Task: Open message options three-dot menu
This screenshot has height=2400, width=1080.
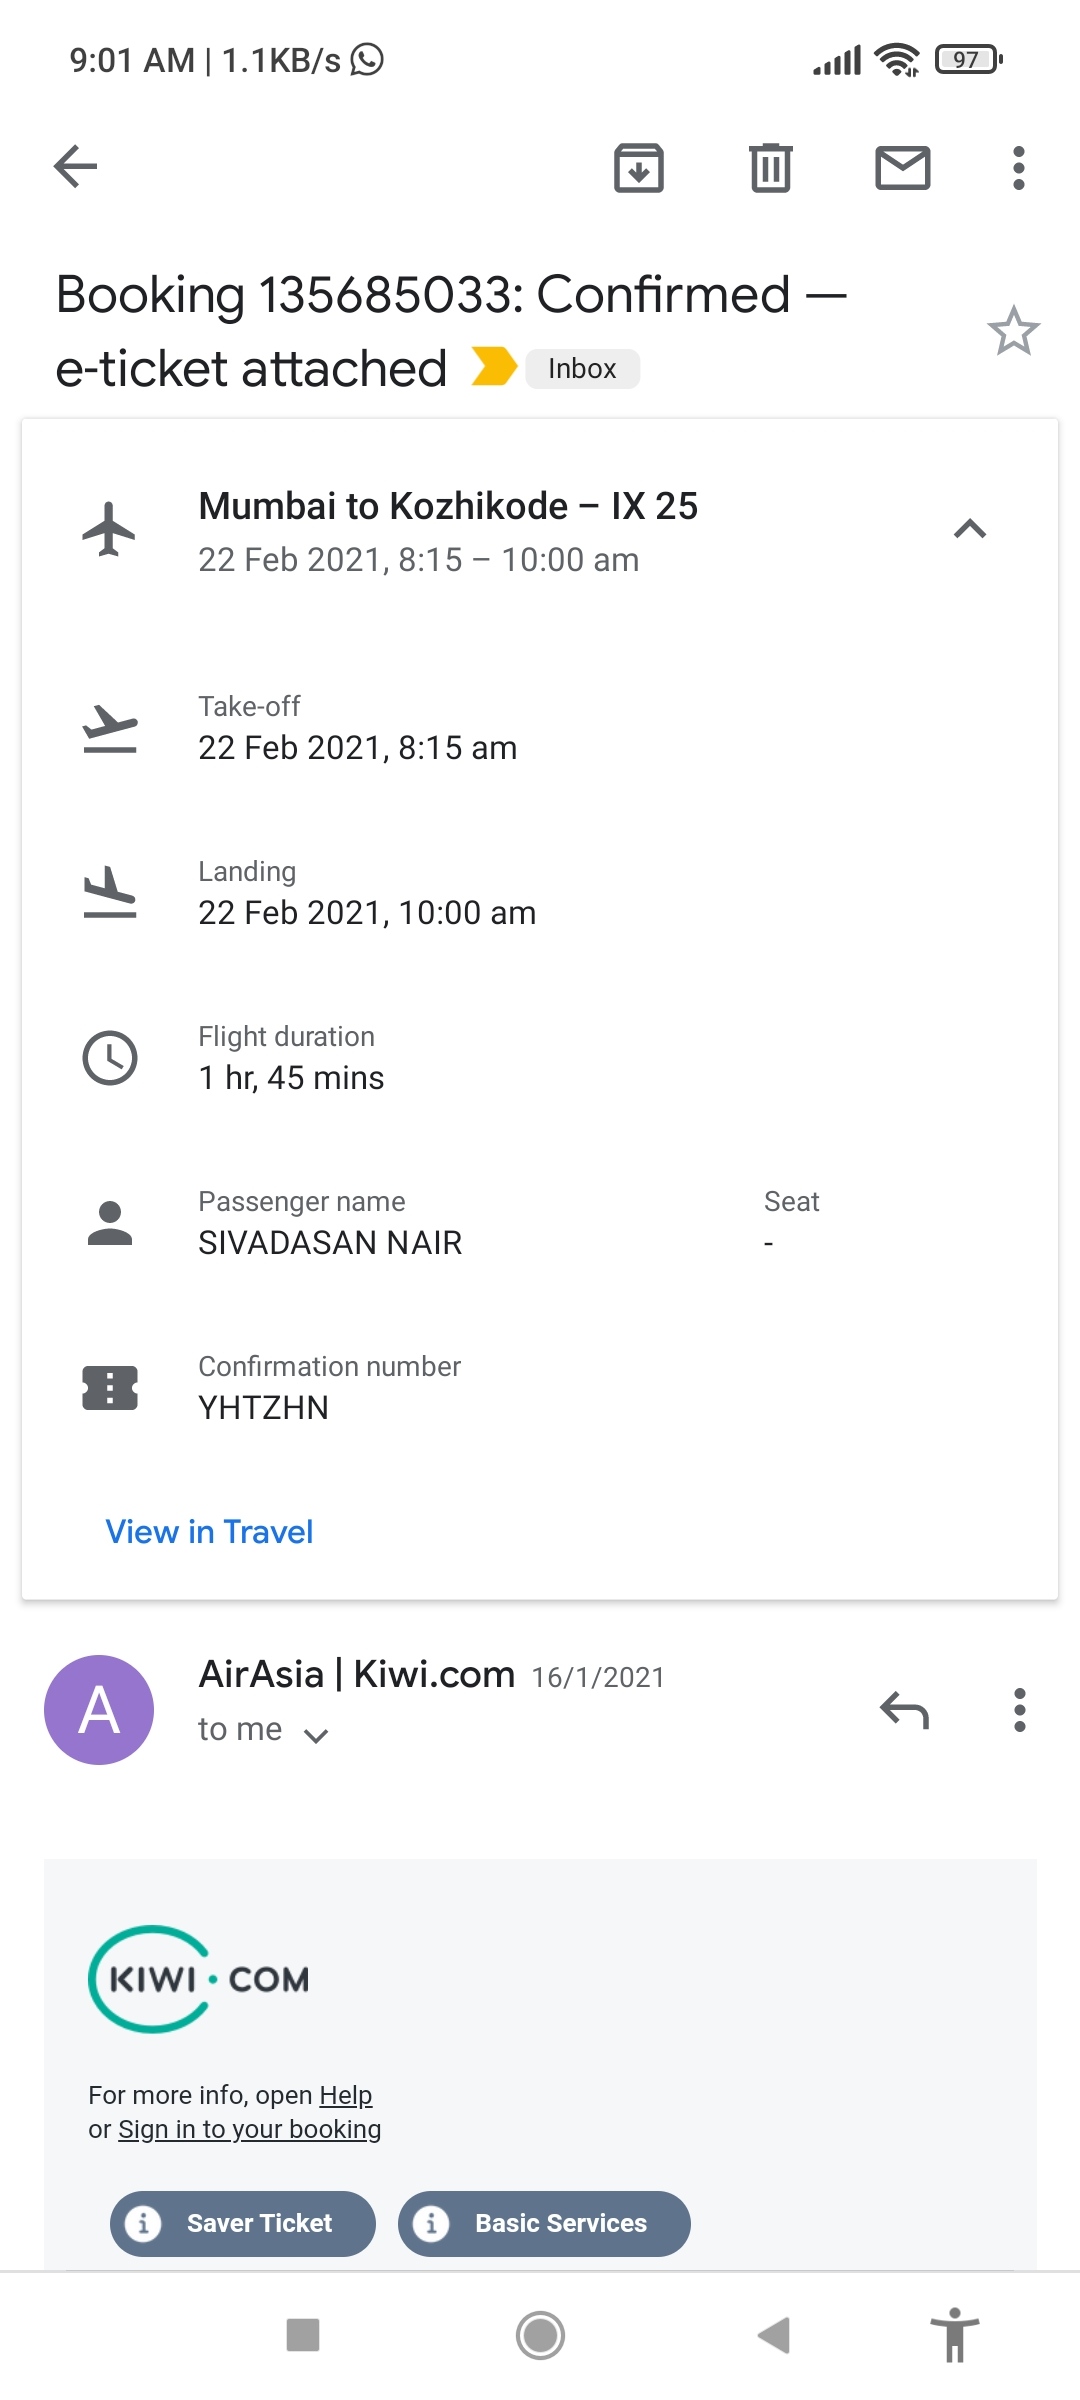Action: tap(1019, 1710)
